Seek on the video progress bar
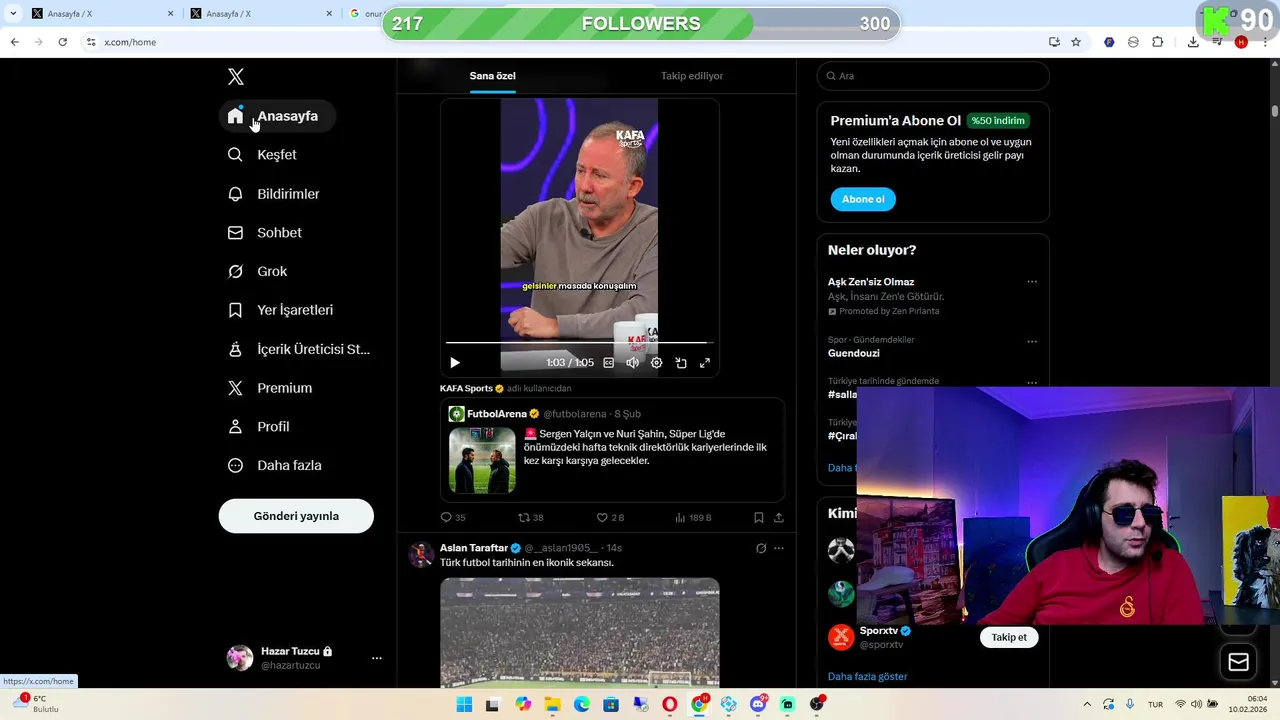 (x=579, y=343)
